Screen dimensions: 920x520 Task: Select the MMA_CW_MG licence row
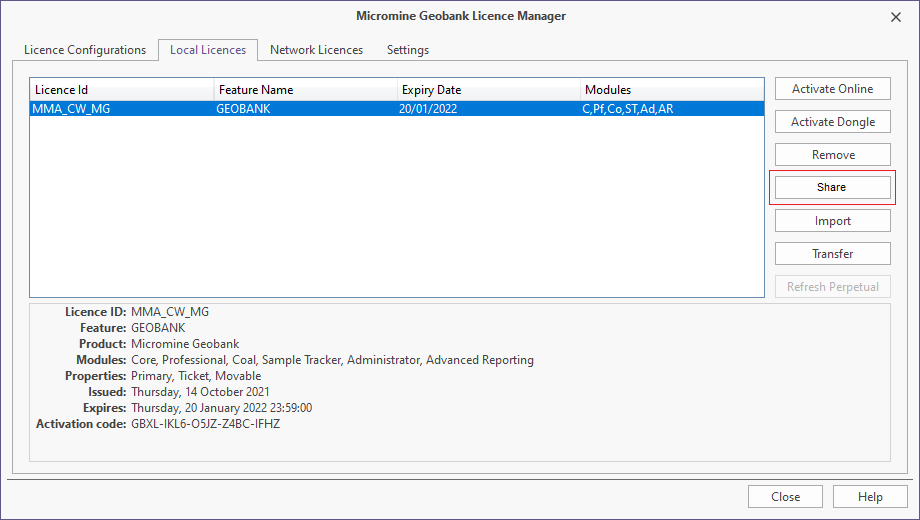click(x=397, y=109)
